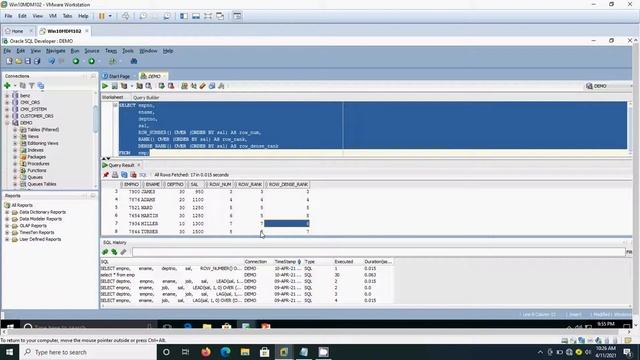
Task: Click the Executed column header in SQL History
Action: point(344,262)
